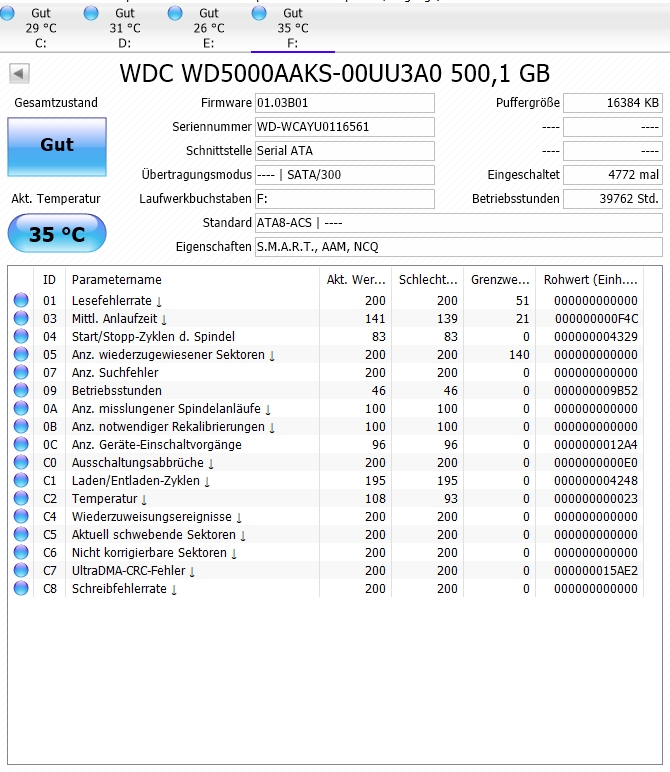Click threshold value 140
The height and width of the screenshot is (772, 670).
(x=519, y=354)
